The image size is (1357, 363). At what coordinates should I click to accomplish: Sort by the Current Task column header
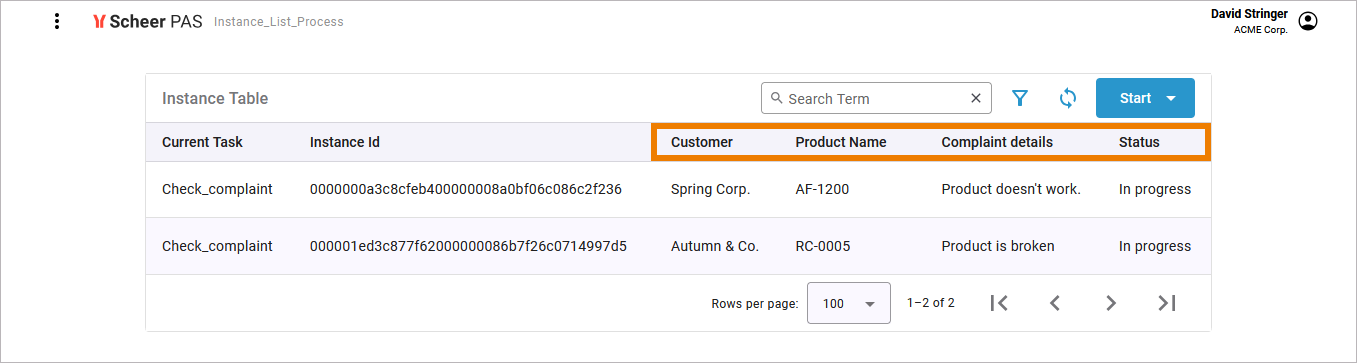click(x=202, y=142)
